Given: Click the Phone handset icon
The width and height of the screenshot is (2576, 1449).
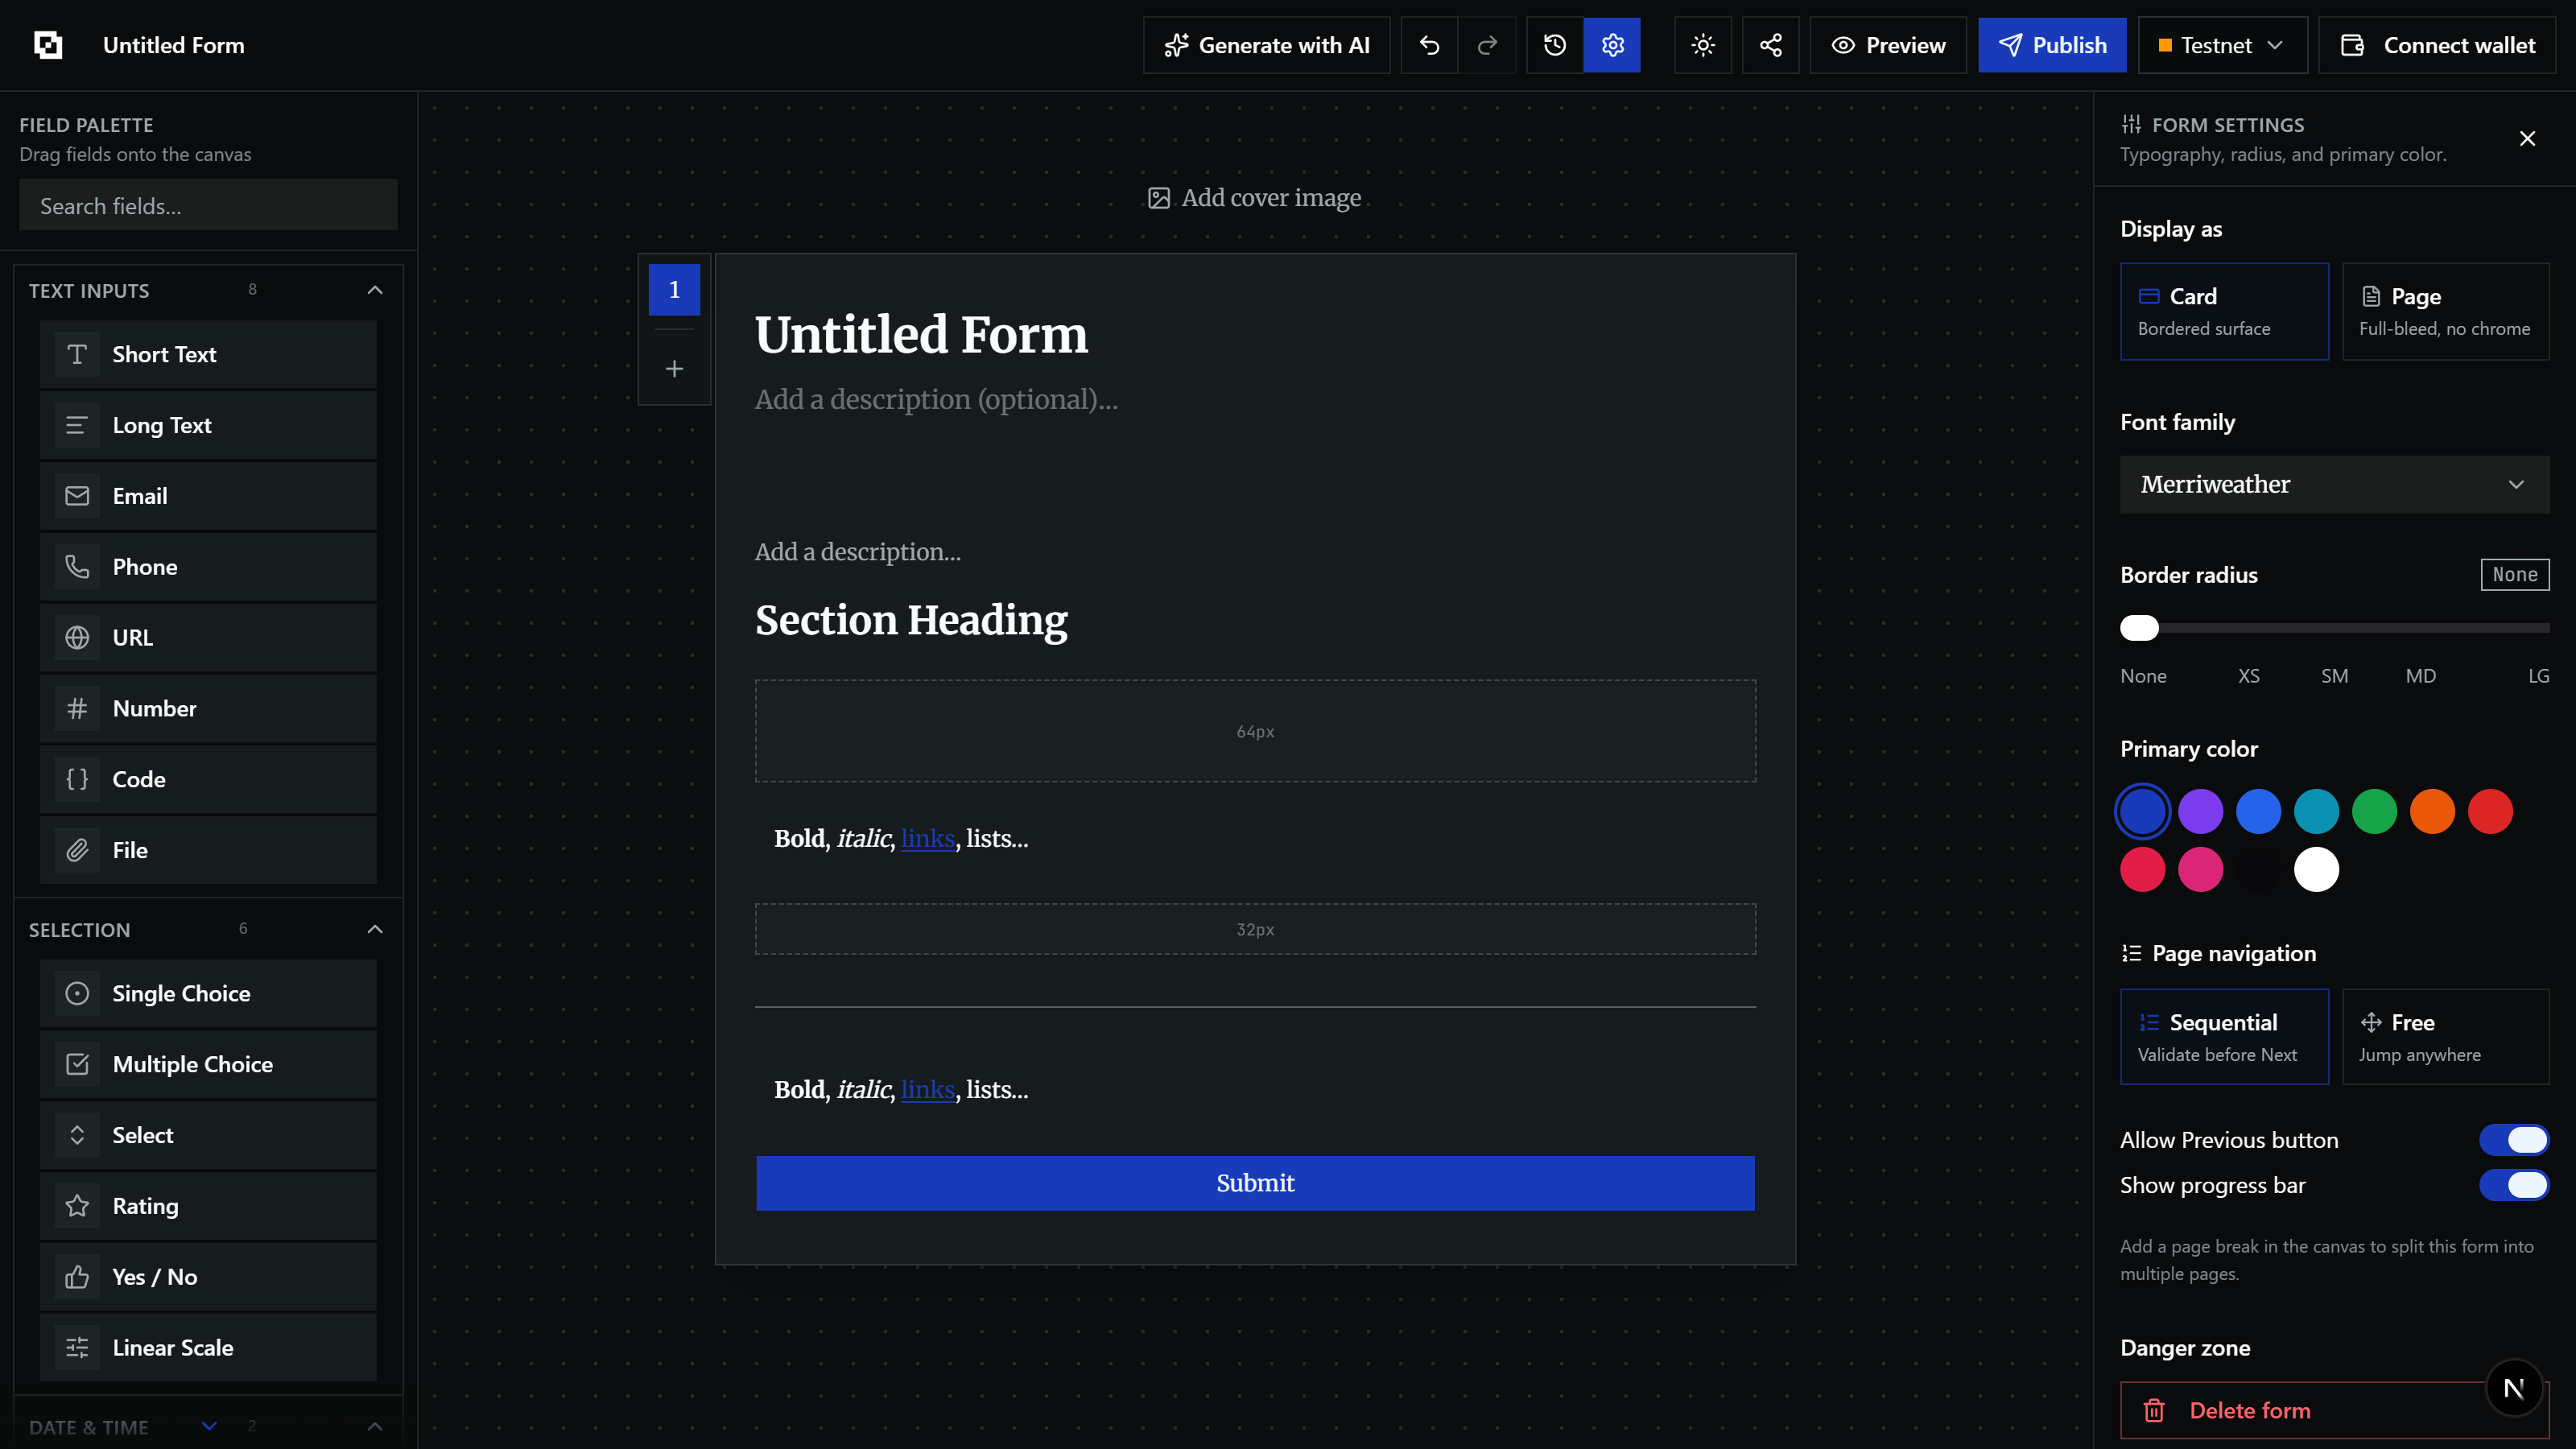Looking at the screenshot, I should [x=77, y=567].
